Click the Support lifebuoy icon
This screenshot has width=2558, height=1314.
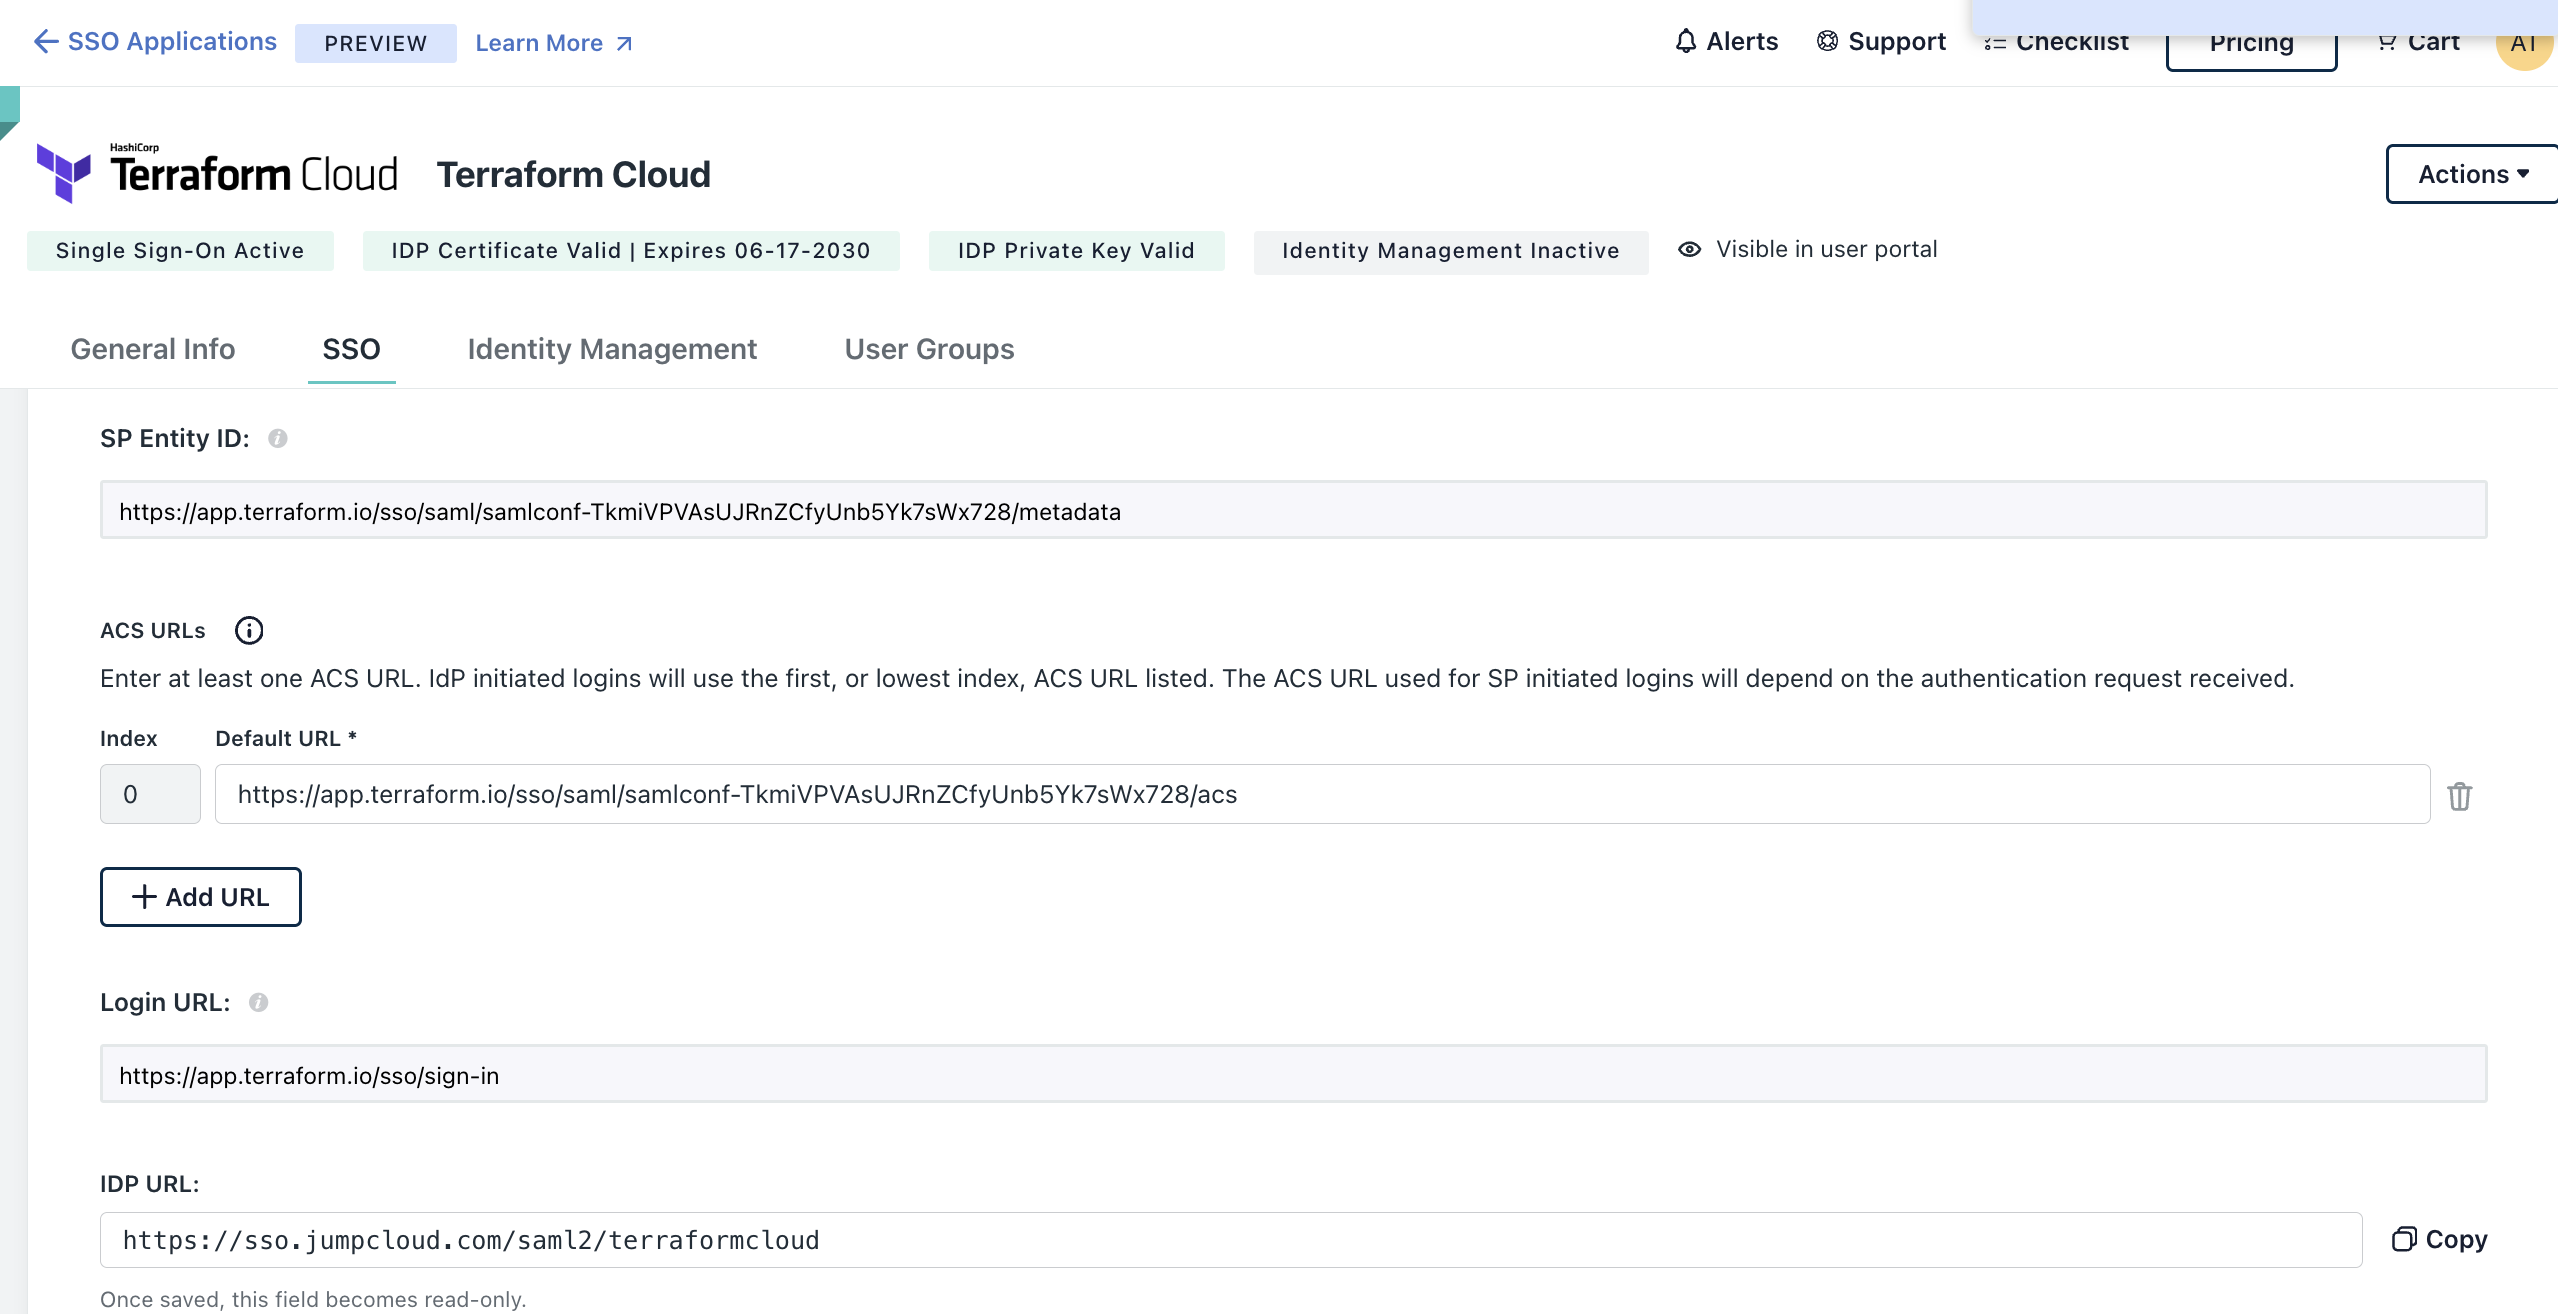tap(1827, 41)
